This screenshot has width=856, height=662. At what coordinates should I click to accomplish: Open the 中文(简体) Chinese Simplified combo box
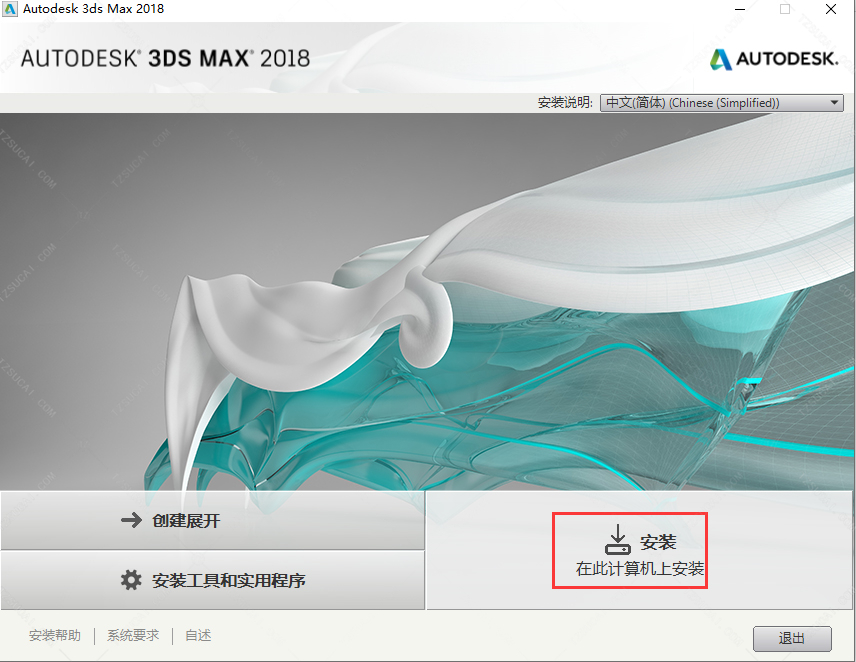coord(722,103)
